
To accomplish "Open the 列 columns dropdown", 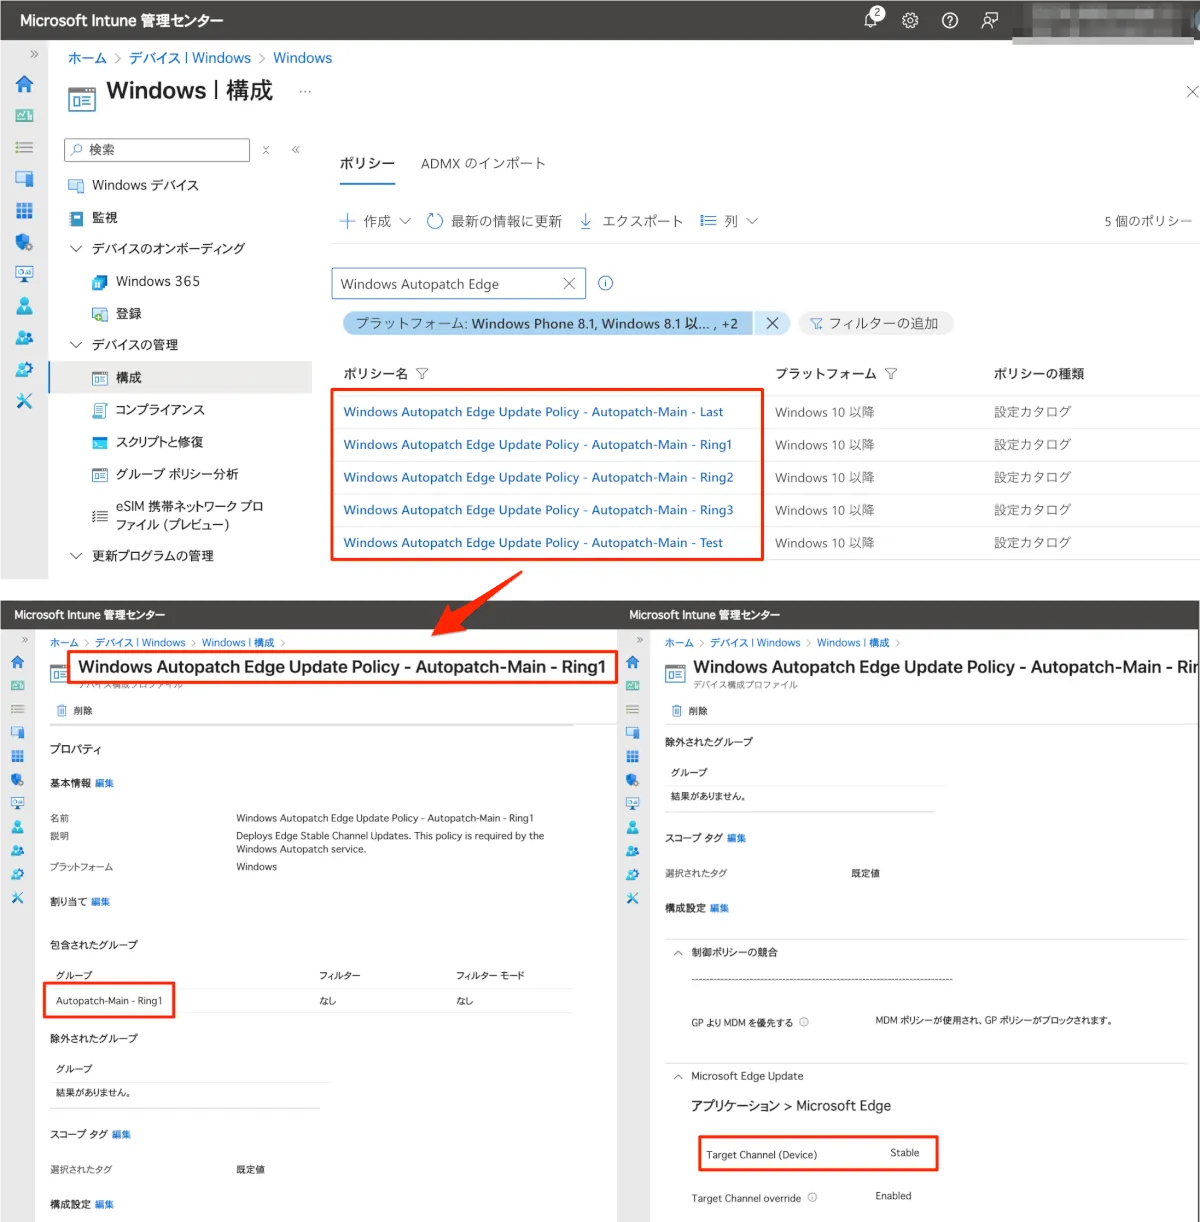I will pos(729,221).
